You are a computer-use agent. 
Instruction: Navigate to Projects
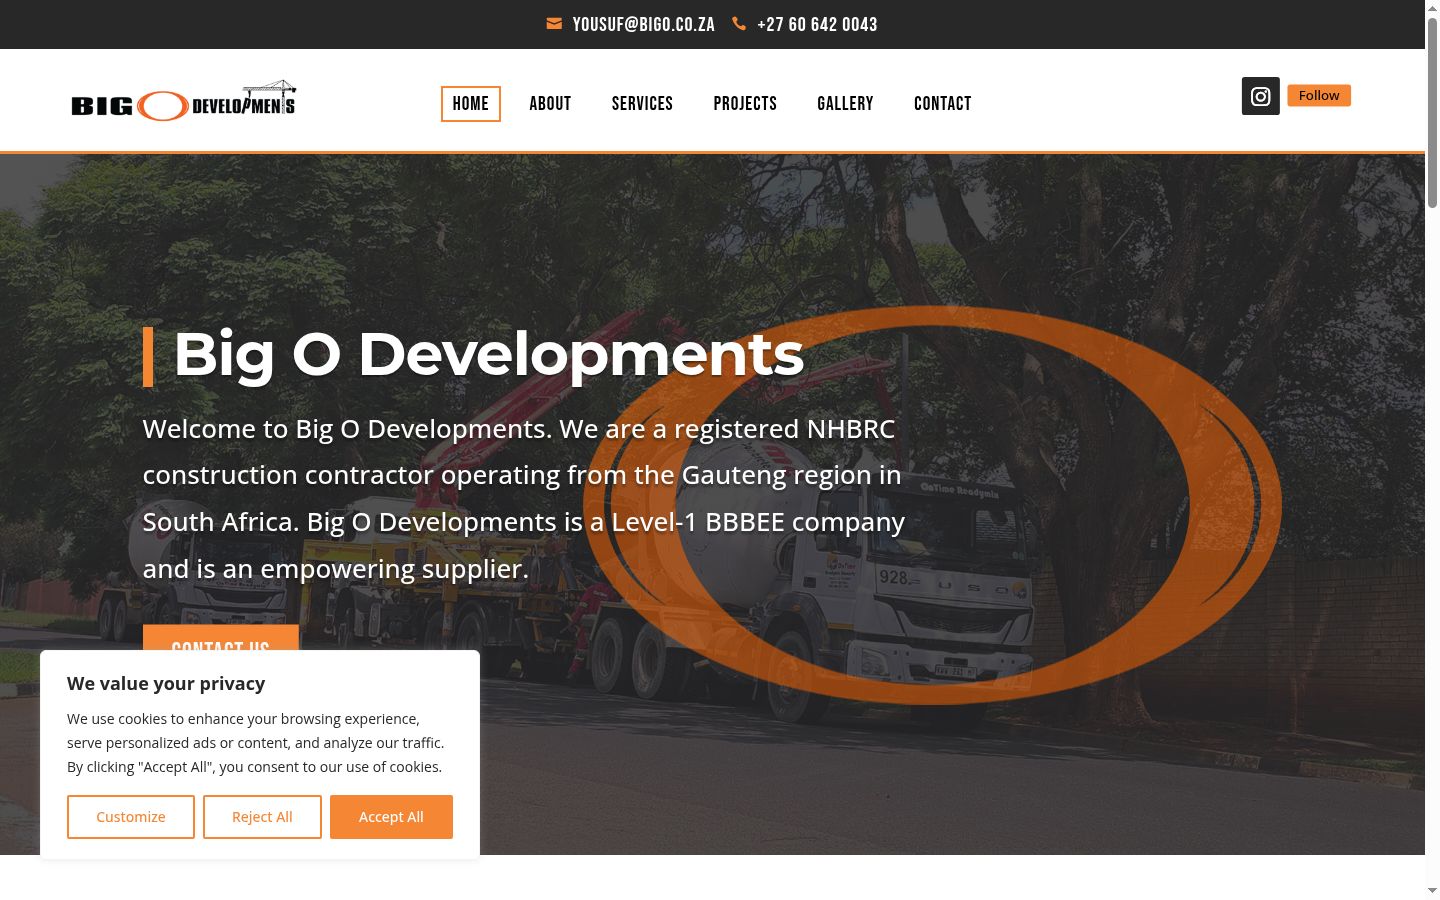745,104
